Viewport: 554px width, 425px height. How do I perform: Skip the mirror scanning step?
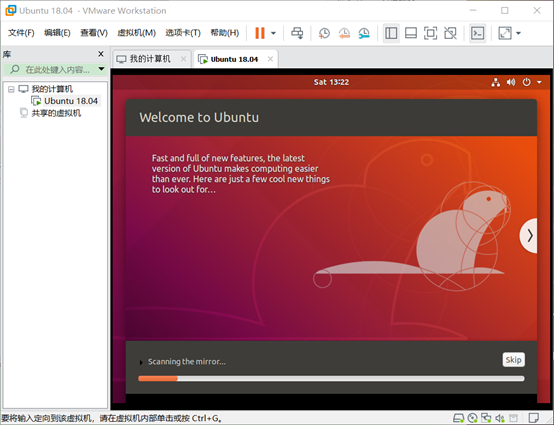tap(513, 360)
